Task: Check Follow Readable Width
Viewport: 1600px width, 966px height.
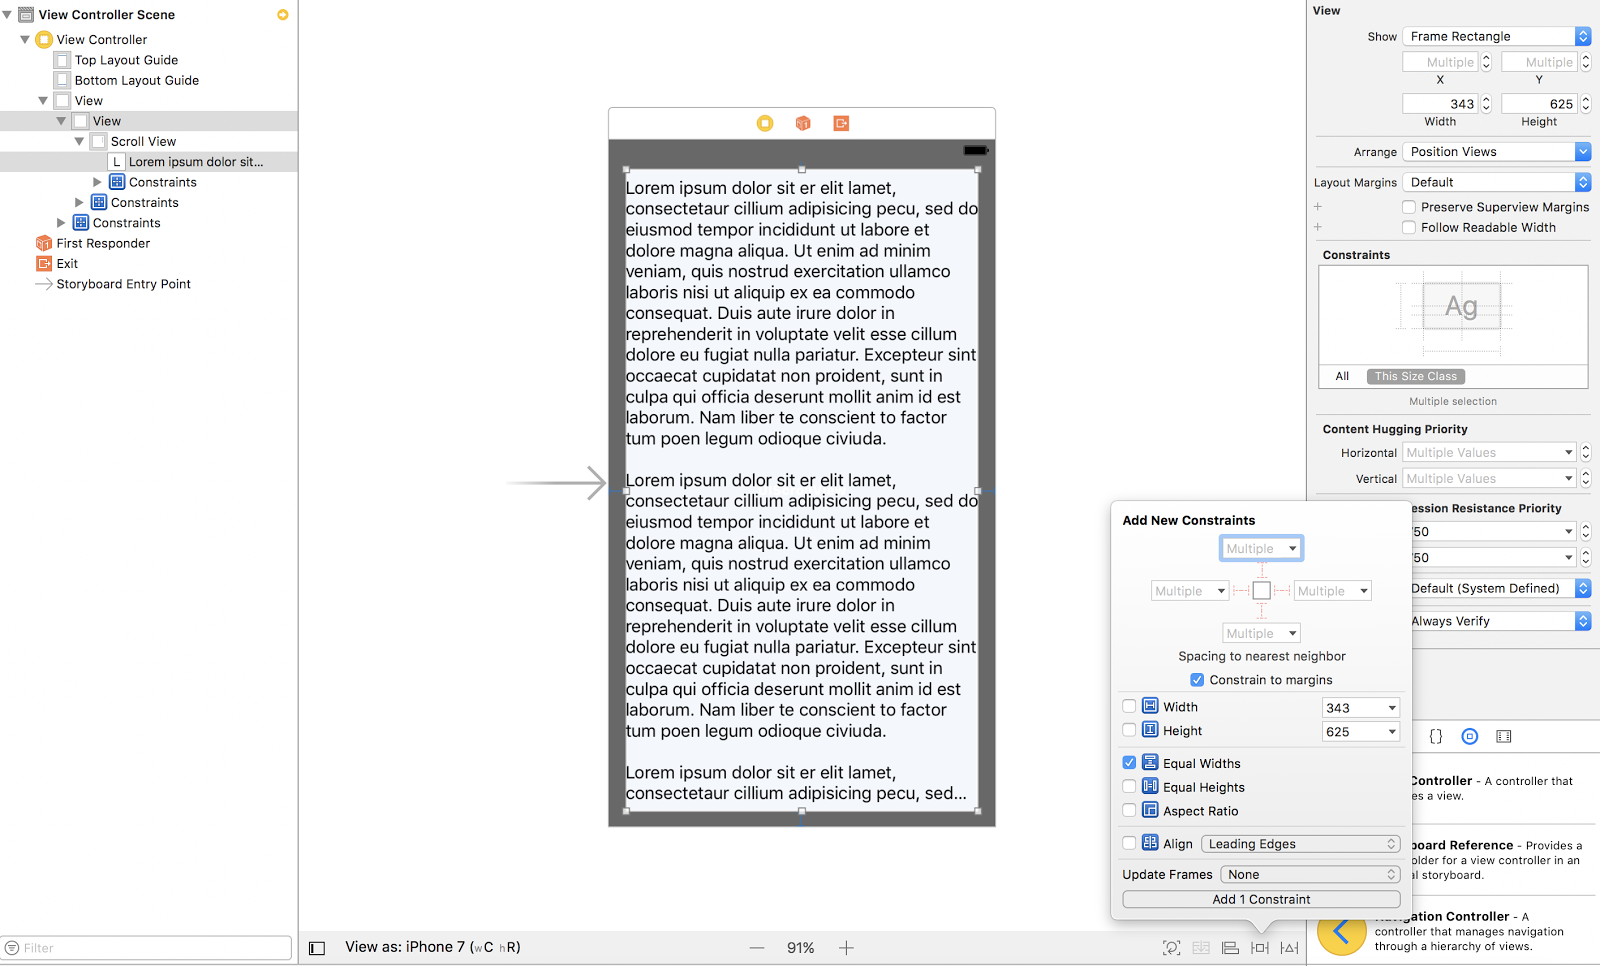Action: point(1409,228)
